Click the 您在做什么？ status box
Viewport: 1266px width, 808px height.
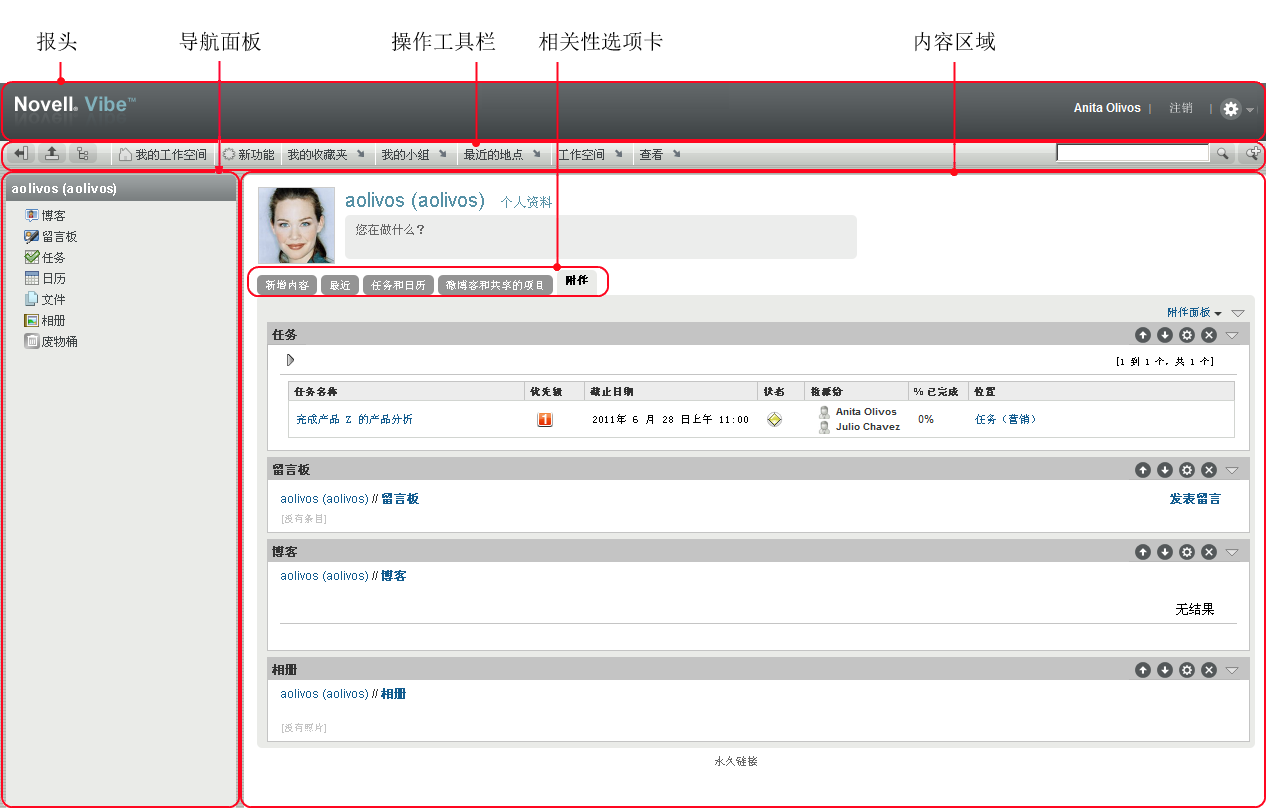pyautogui.click(x=601, y=237)
